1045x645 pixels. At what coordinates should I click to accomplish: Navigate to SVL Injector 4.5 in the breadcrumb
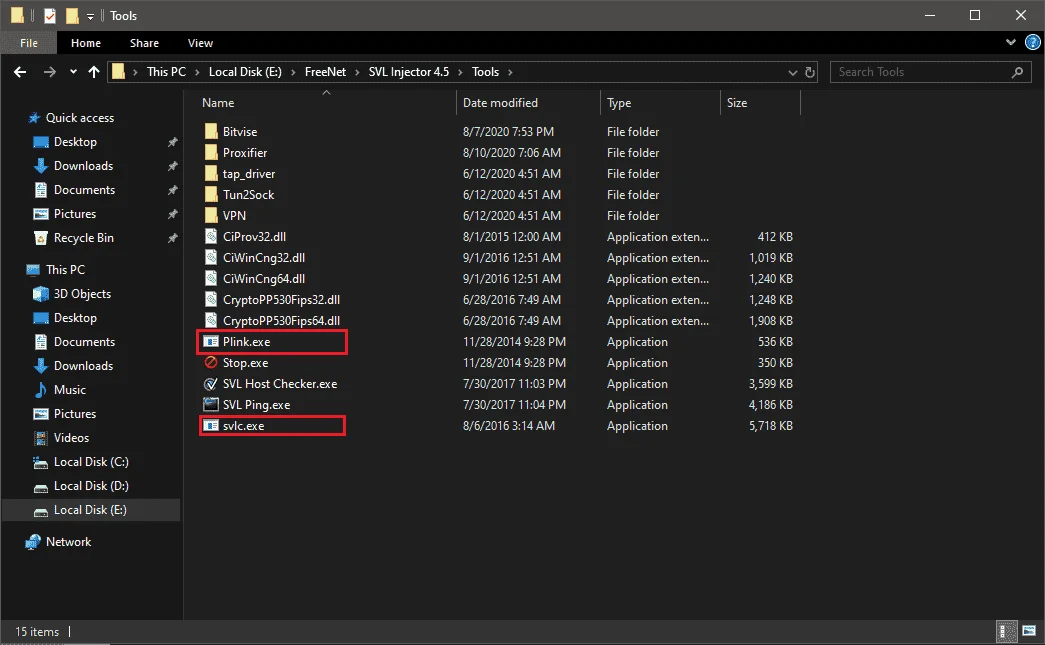[409, 72]
